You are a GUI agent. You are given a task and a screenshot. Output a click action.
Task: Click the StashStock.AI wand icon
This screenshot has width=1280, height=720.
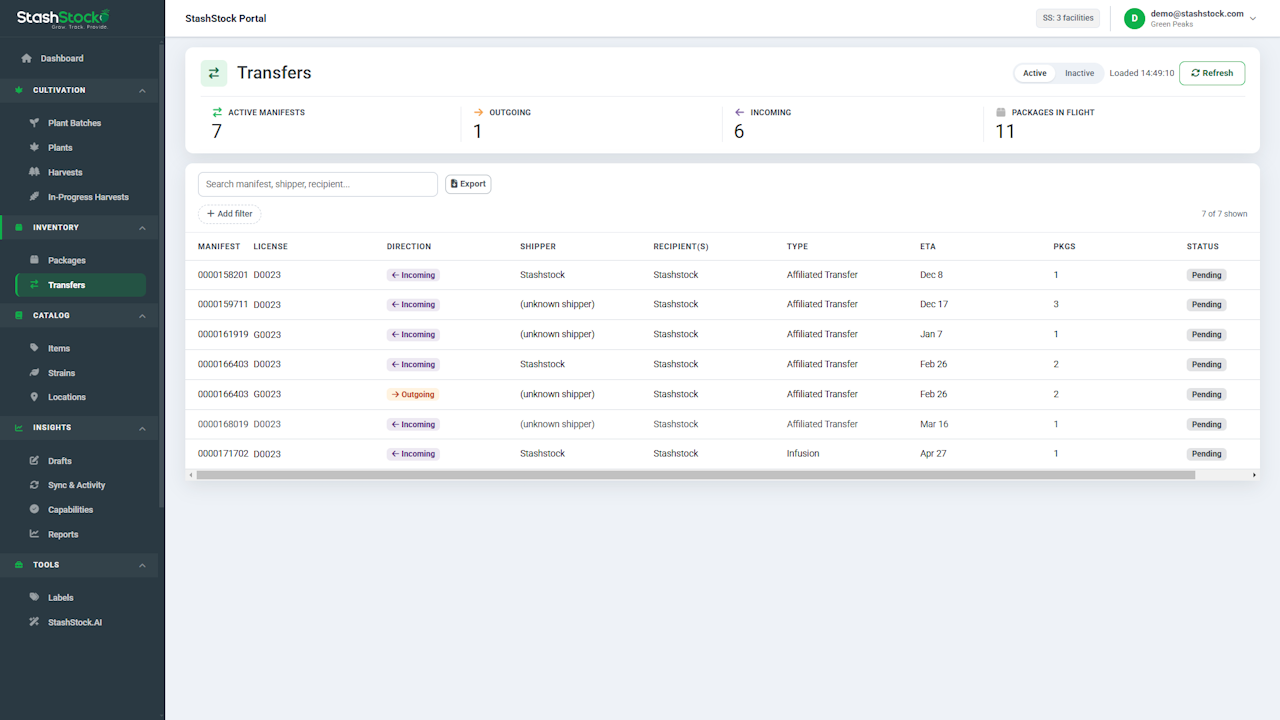(35, 622)
